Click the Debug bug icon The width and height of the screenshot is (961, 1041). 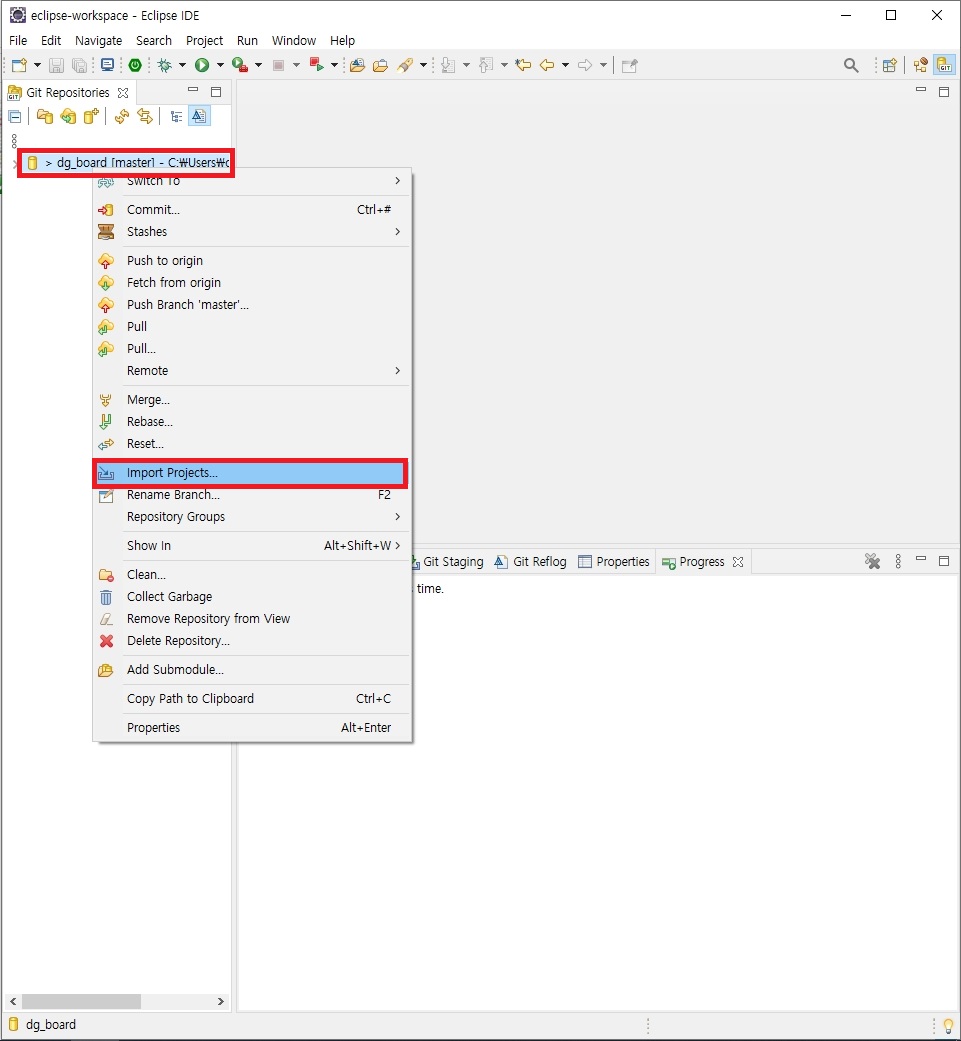[x=165, y=65]
